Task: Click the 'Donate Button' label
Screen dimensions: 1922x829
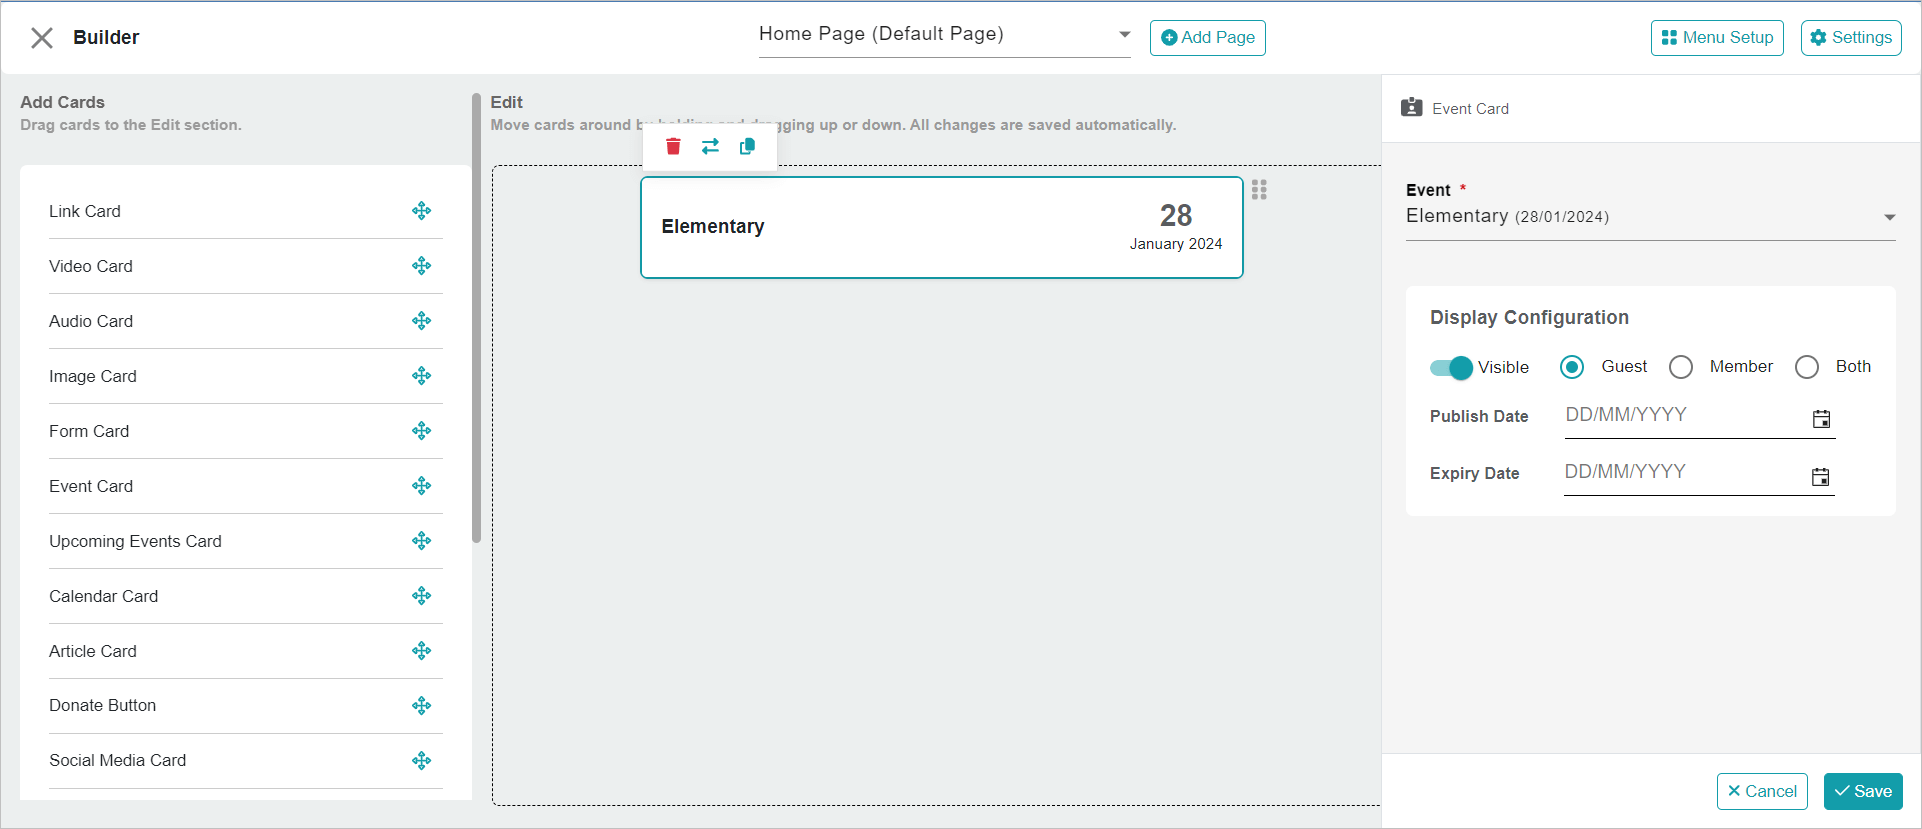Action: coord(103,705)
